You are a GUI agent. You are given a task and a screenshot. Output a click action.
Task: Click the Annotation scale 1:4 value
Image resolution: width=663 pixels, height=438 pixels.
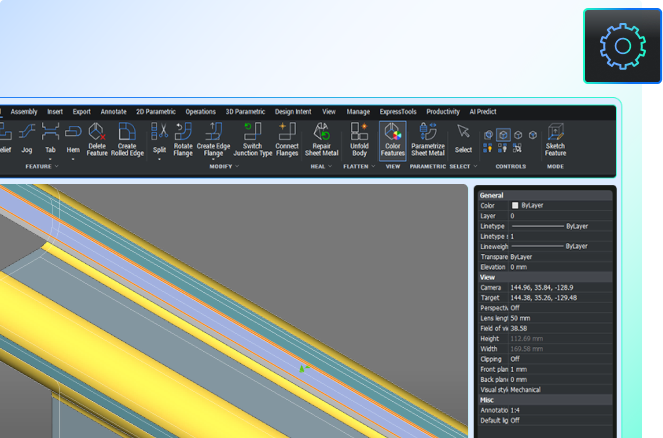560,410
